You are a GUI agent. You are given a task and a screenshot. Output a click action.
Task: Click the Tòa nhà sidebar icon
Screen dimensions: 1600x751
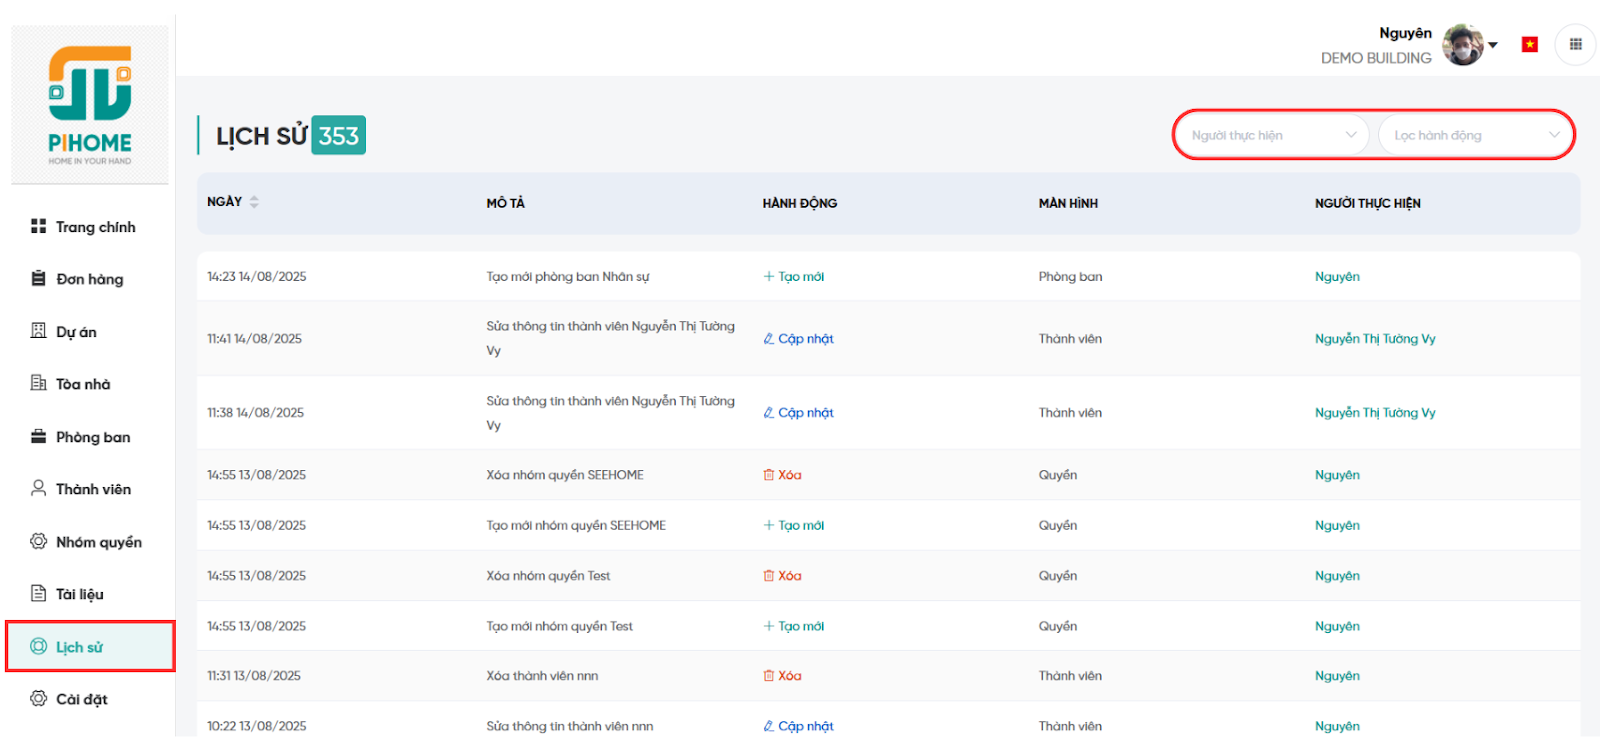[38, 383]
